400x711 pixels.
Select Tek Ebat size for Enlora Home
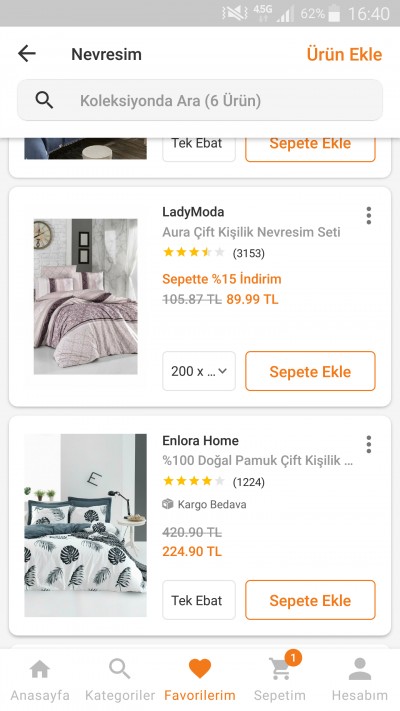pyautogui.click(x=199, y=600)
